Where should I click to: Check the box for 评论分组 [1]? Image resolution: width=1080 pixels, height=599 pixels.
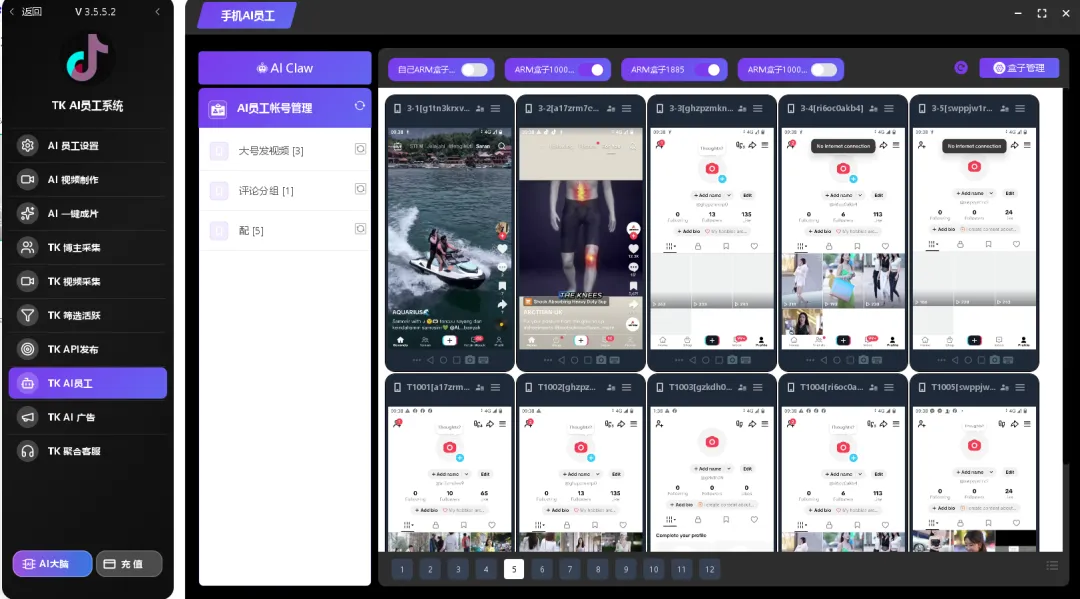tap(360, 189)
